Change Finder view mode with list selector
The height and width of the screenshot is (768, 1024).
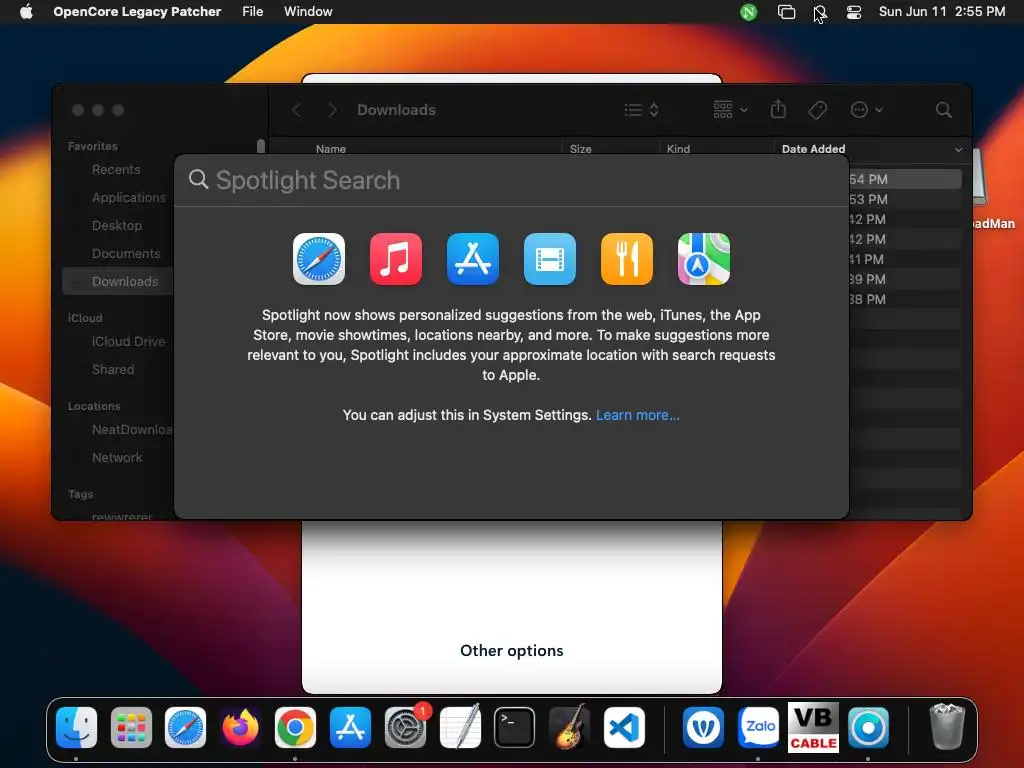point(641,110)
